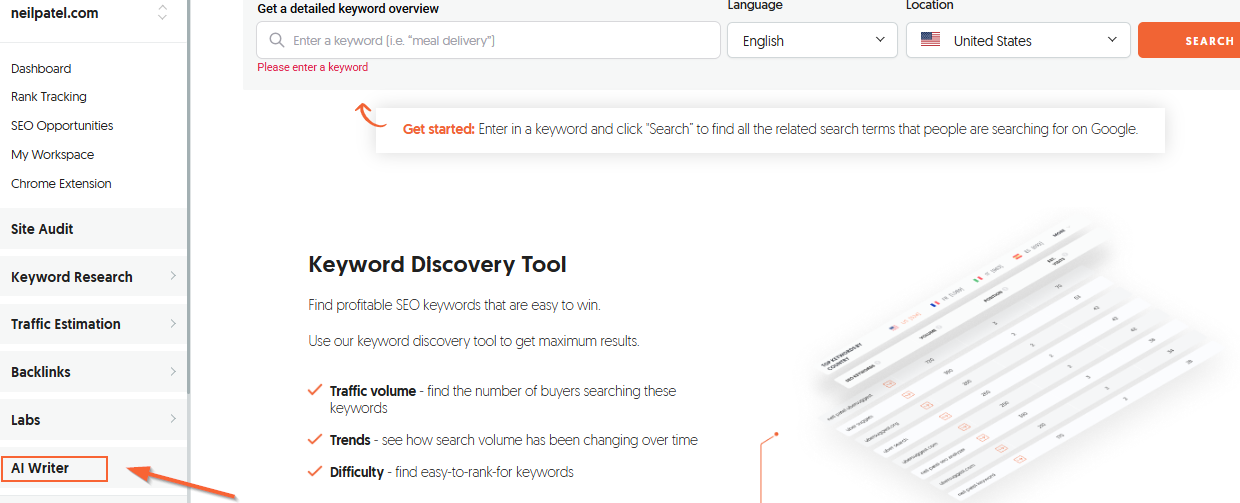Open the United States location dropdown
Screen dimensions: 1240x503
[x=1017, y=41]
